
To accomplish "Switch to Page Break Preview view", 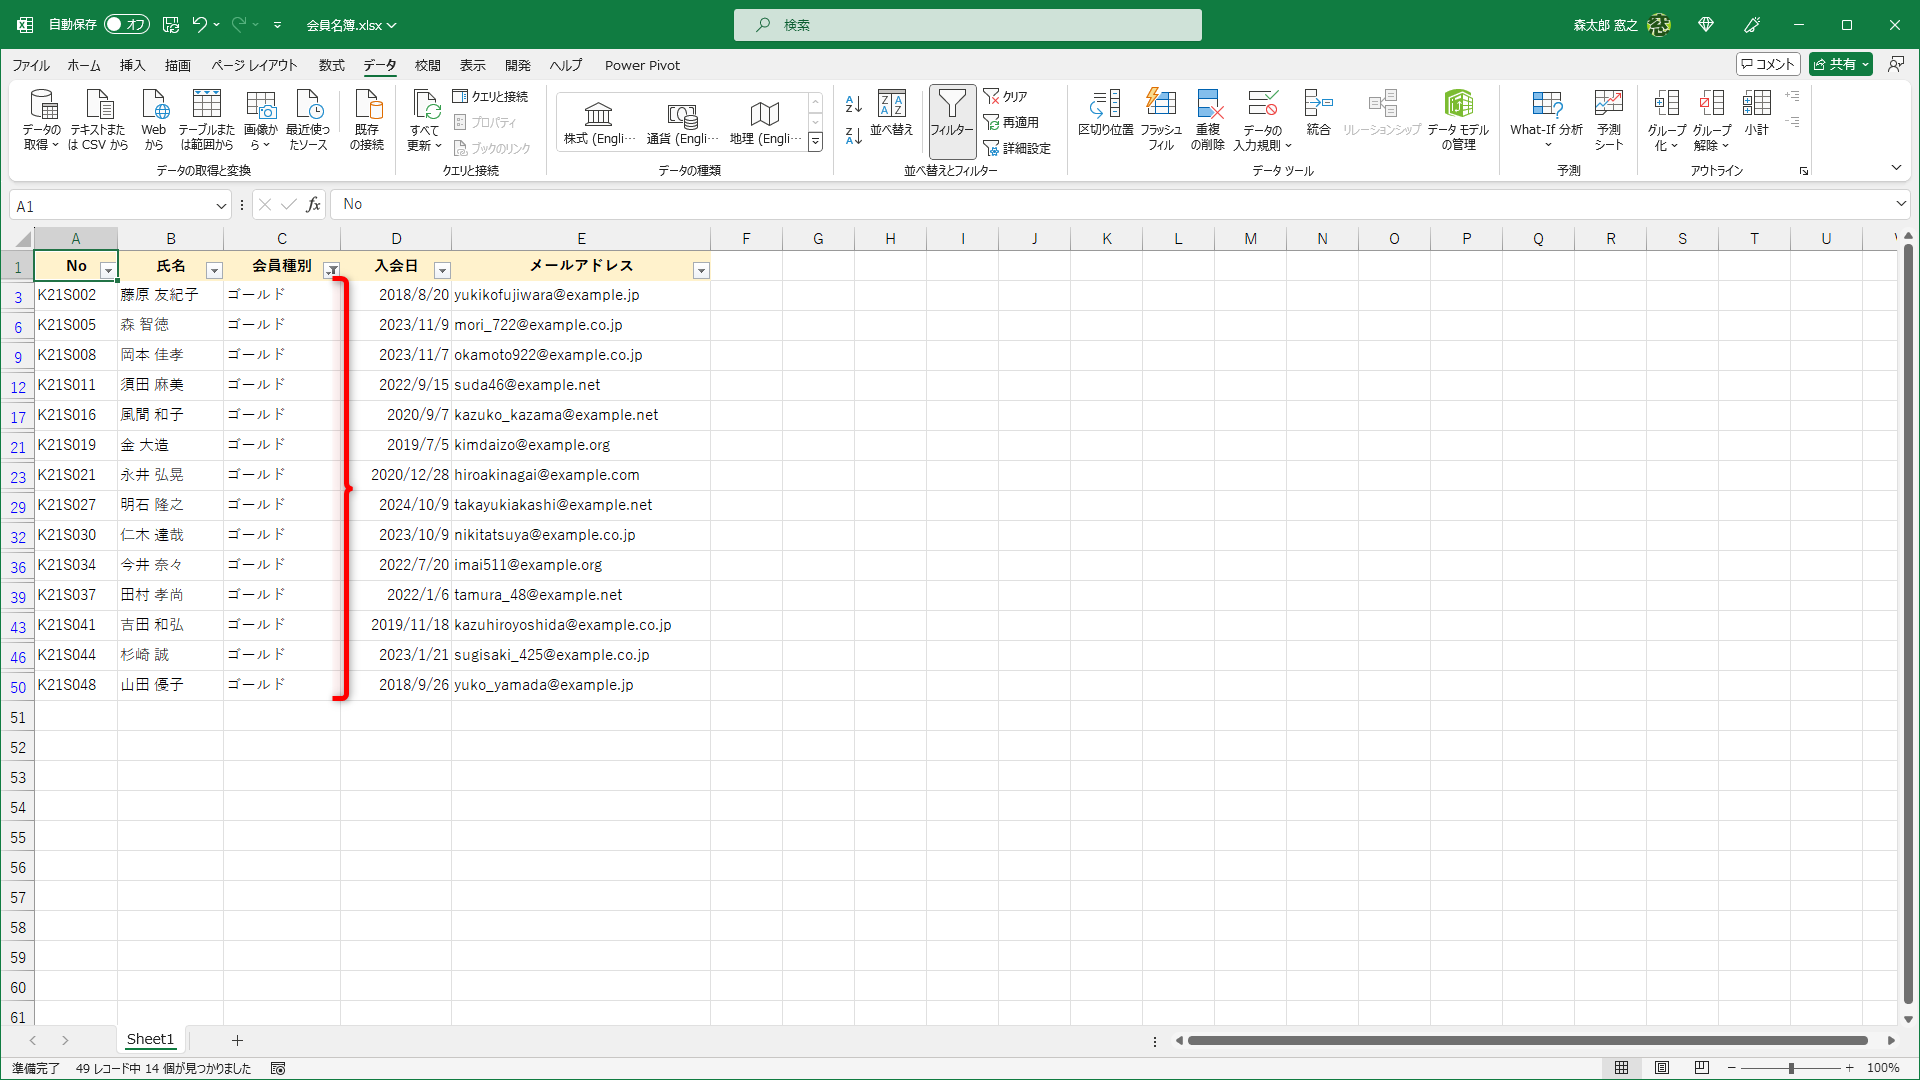I will [x=1702, y=1068].
